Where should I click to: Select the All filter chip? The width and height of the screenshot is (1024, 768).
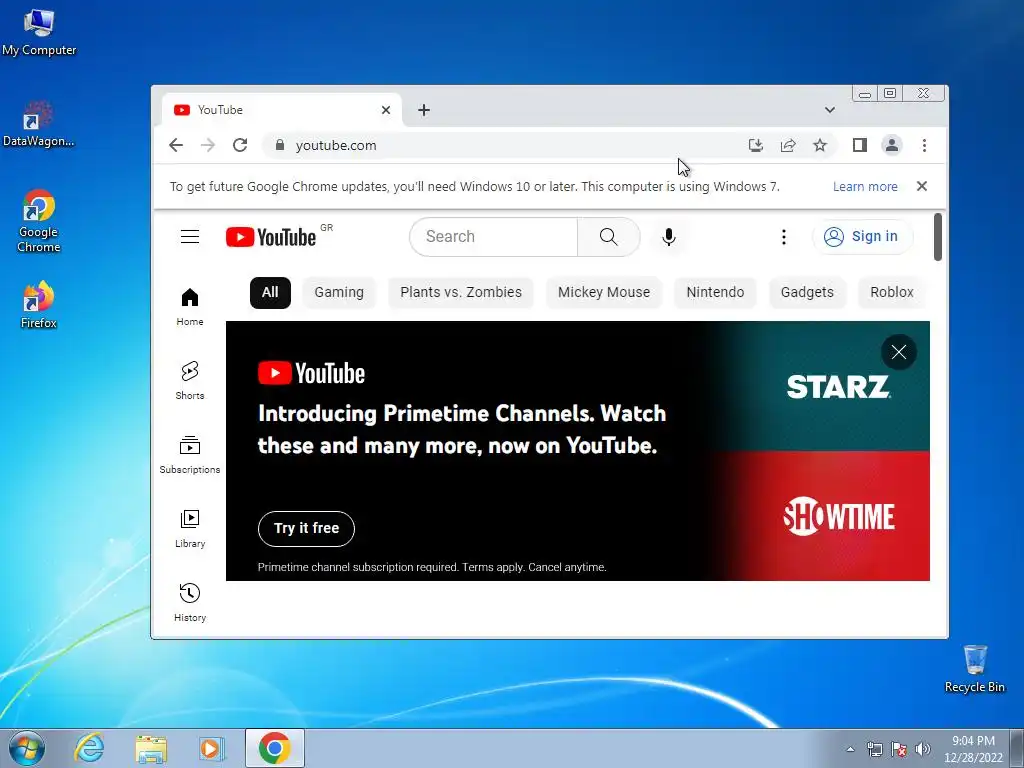pos(270,292)
